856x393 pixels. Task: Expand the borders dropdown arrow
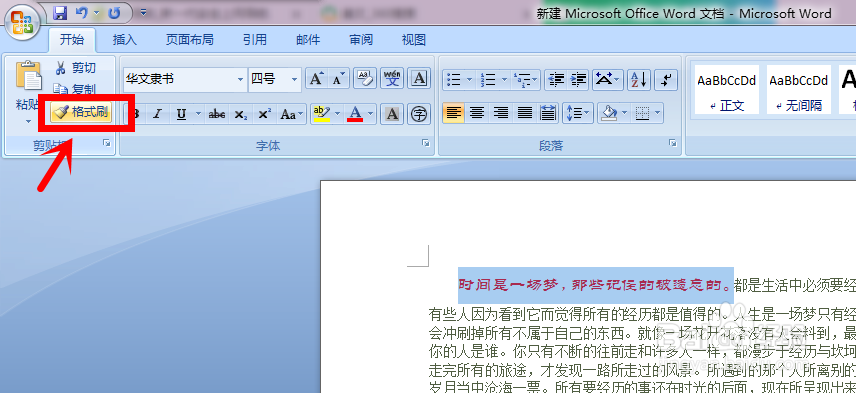[x=658, y=114]
